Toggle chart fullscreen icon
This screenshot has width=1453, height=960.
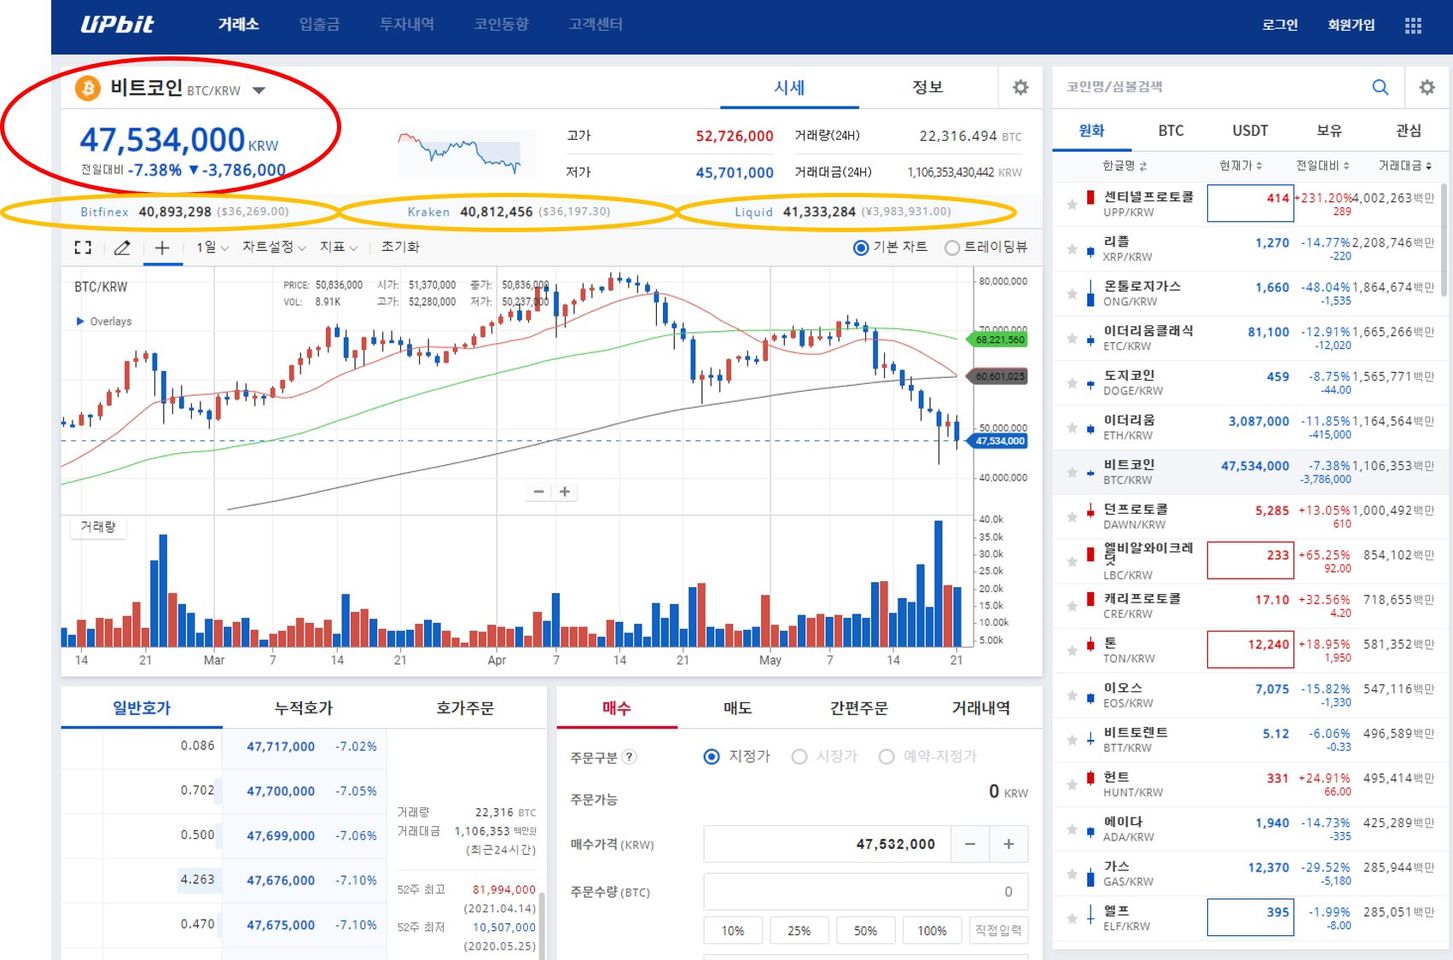point(83,247)
